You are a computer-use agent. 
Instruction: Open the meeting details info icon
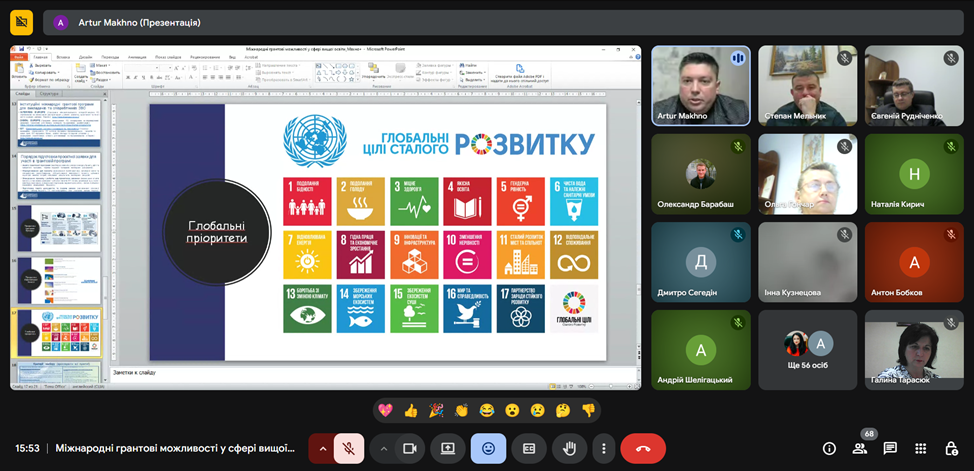tap(829, 448)
